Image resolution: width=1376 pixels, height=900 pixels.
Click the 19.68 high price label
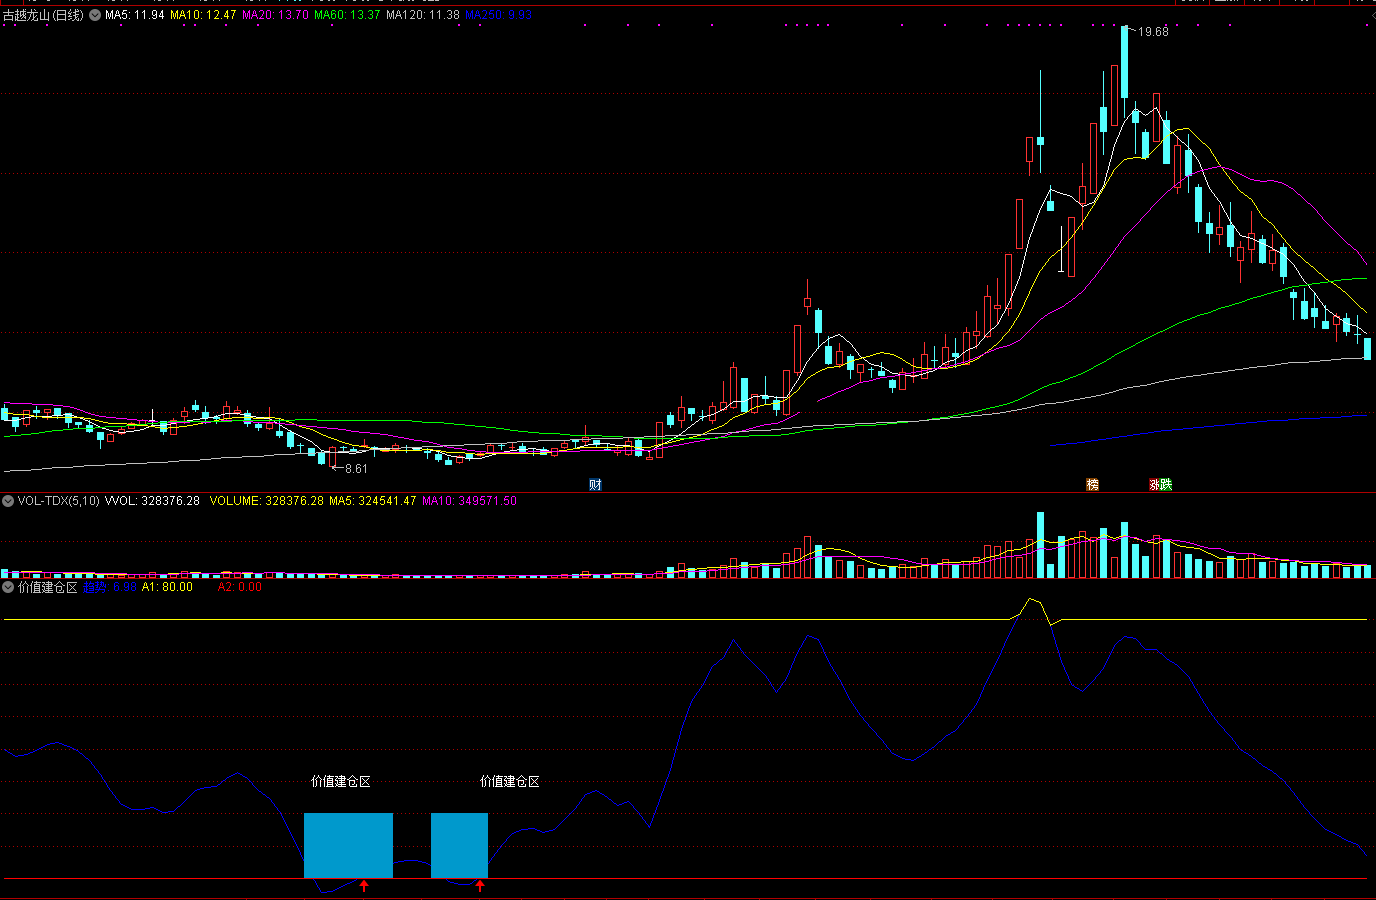click(x=1153, y=32)
